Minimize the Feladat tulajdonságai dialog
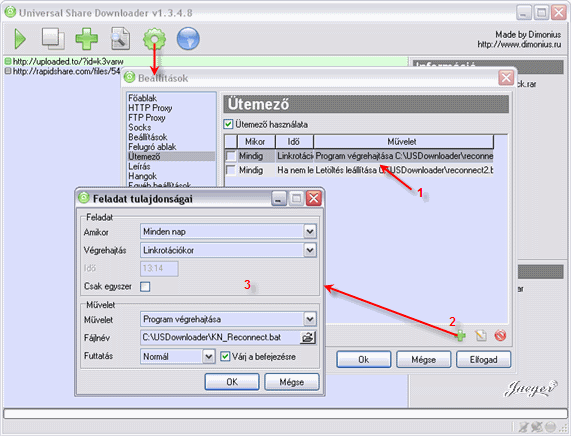 (x=279, y=199)
